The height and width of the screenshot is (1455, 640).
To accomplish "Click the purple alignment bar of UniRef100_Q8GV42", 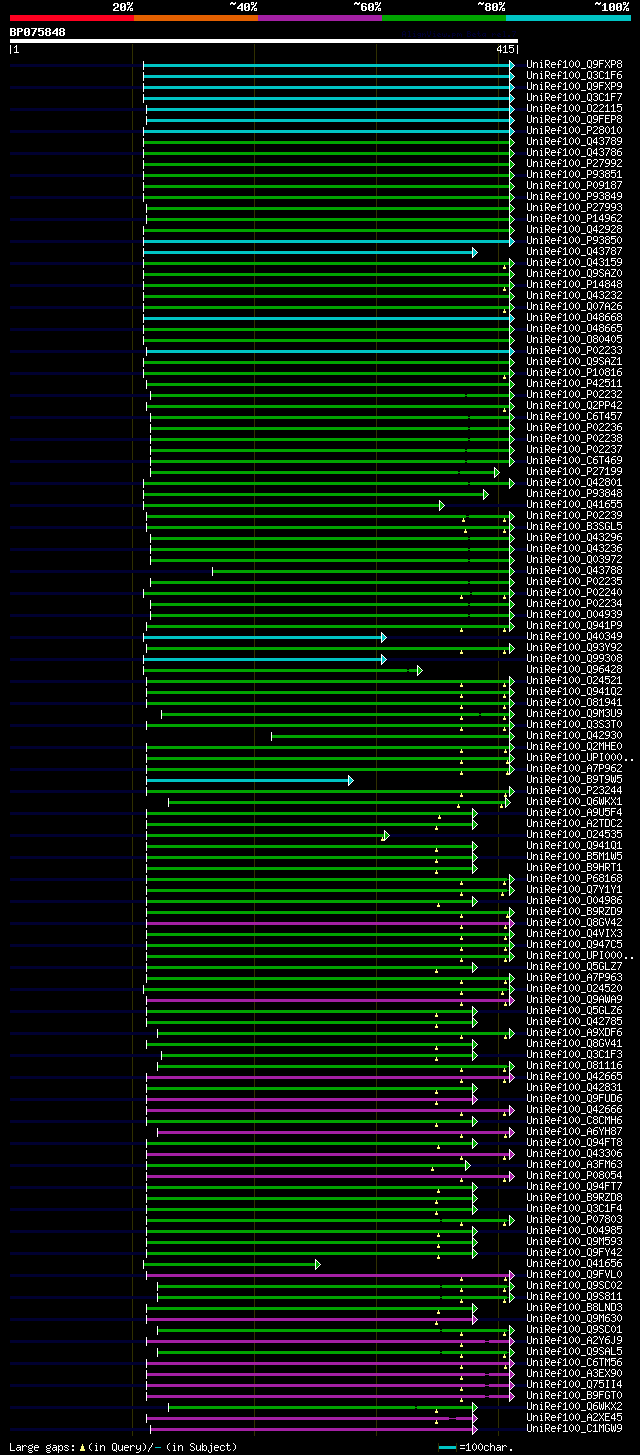I will [x=330, y=923].
